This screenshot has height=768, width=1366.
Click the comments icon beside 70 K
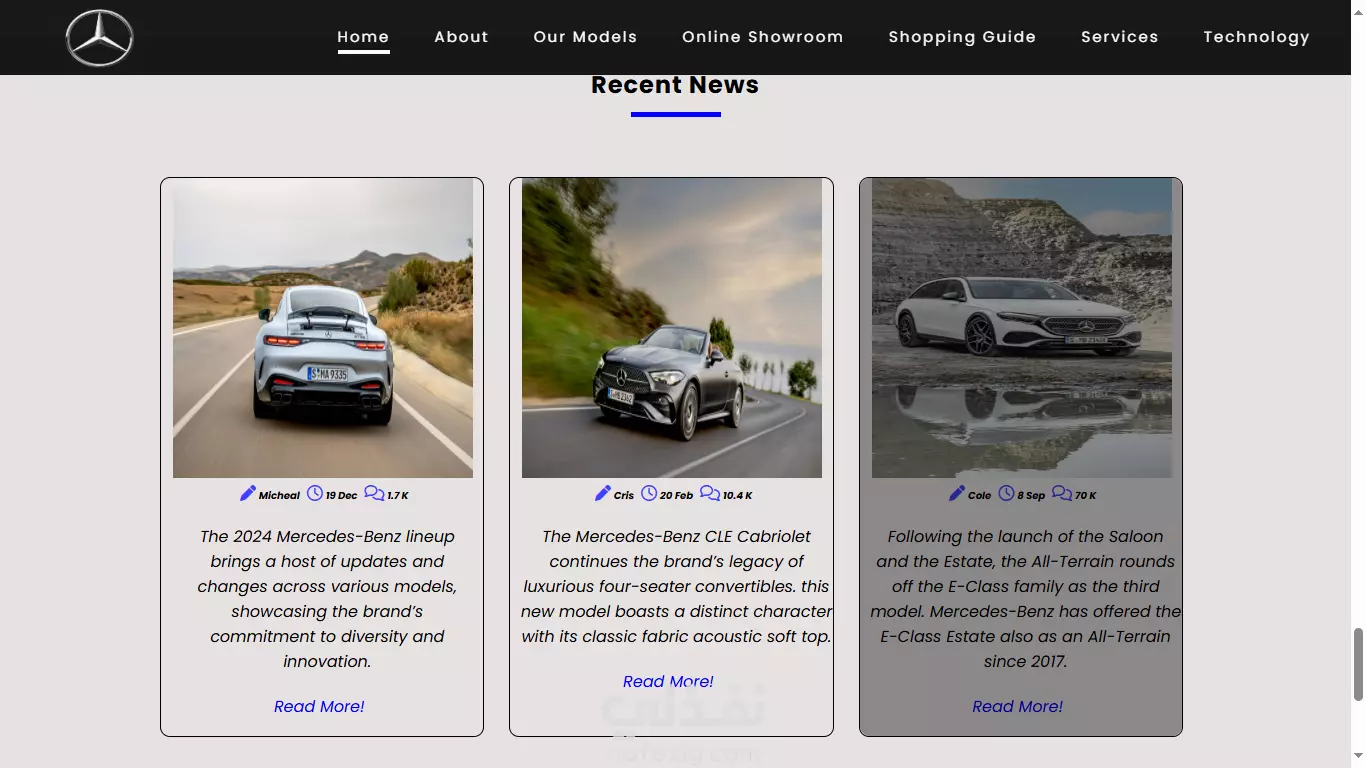[x=1062, y=493]
